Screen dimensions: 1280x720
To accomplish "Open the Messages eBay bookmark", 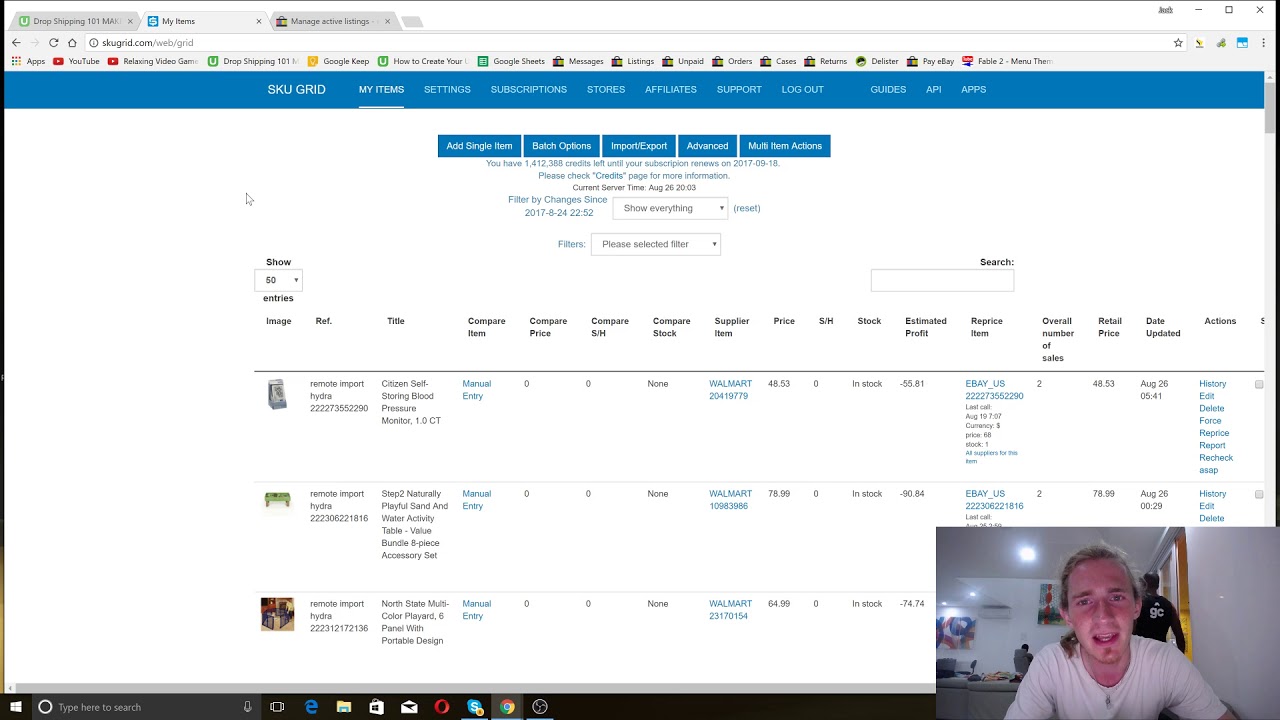I will pyautogui.click(x=578, y=61).
